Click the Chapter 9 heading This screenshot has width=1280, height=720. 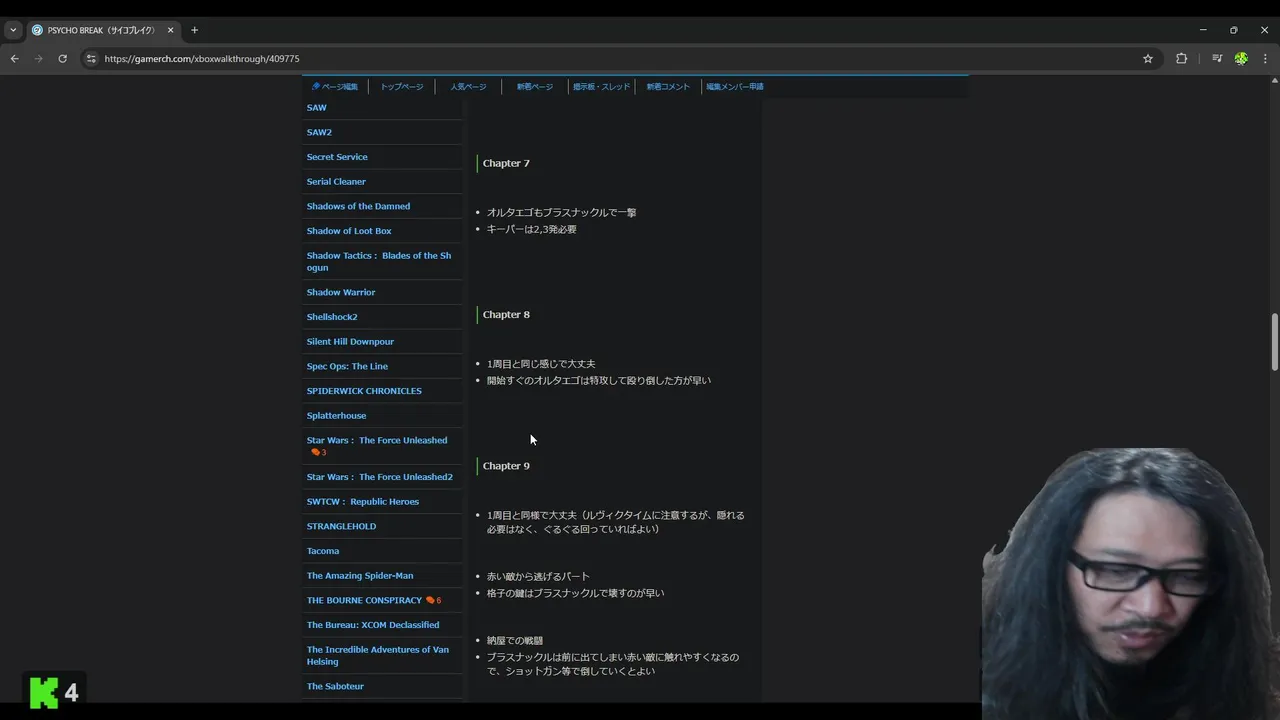(506, 466)
